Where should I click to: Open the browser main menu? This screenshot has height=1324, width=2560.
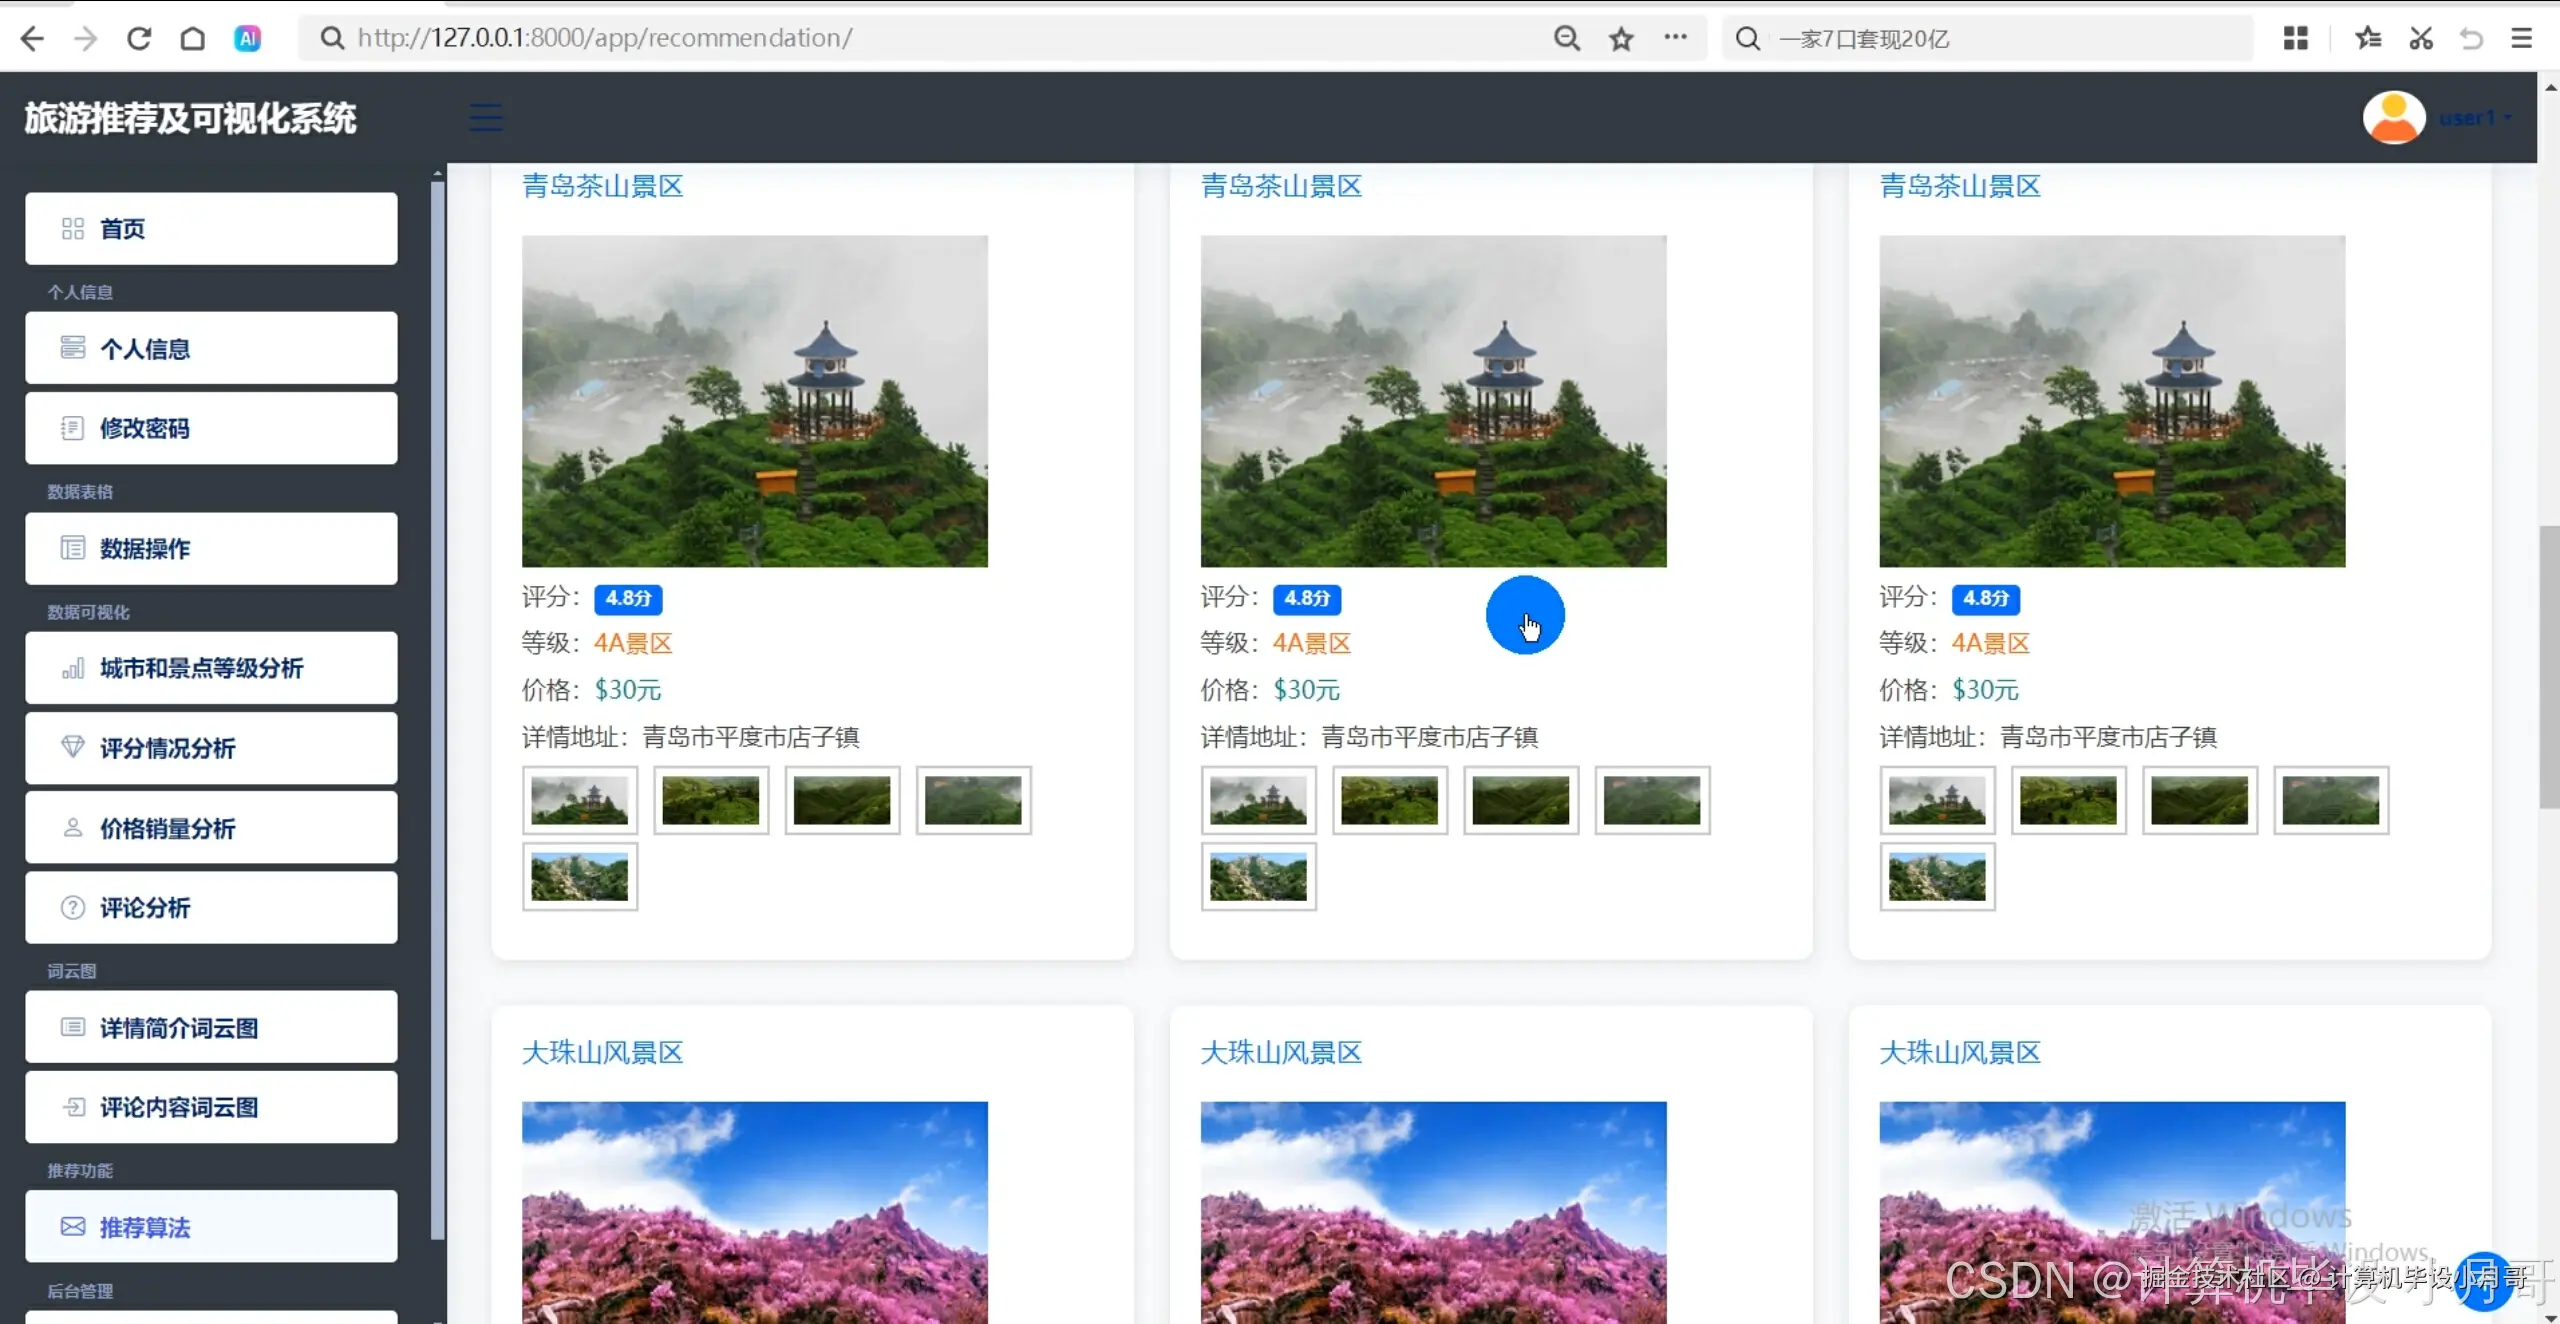(x=2522, y=38)
